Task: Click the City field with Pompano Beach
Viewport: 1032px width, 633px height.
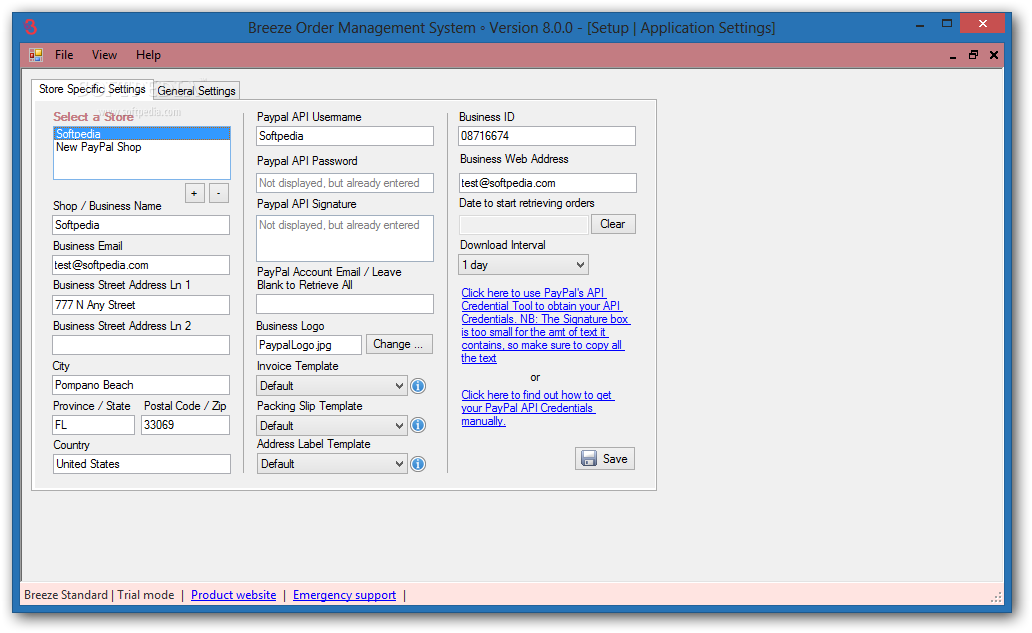Action: click(141, 385)
